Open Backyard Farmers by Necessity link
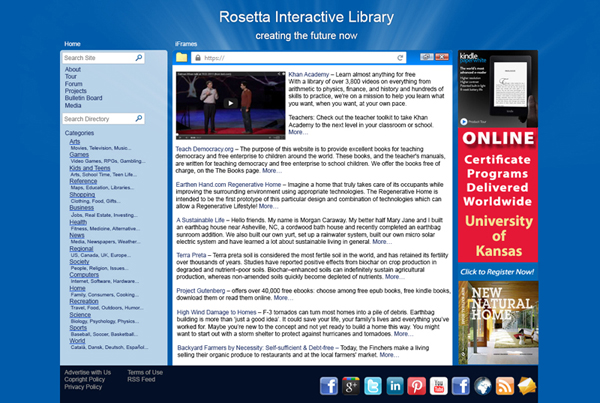This screenshot has width=600, height=403. [256, 348]
